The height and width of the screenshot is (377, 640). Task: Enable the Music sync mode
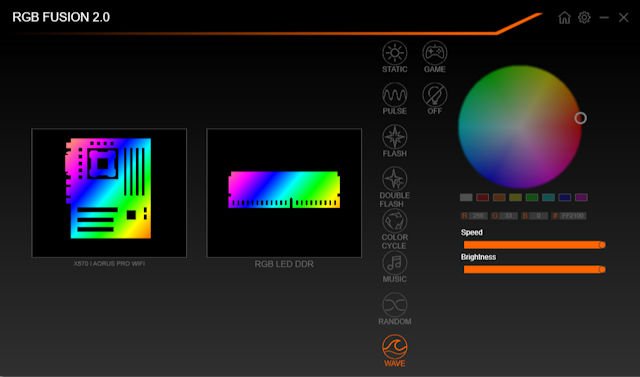394,267
